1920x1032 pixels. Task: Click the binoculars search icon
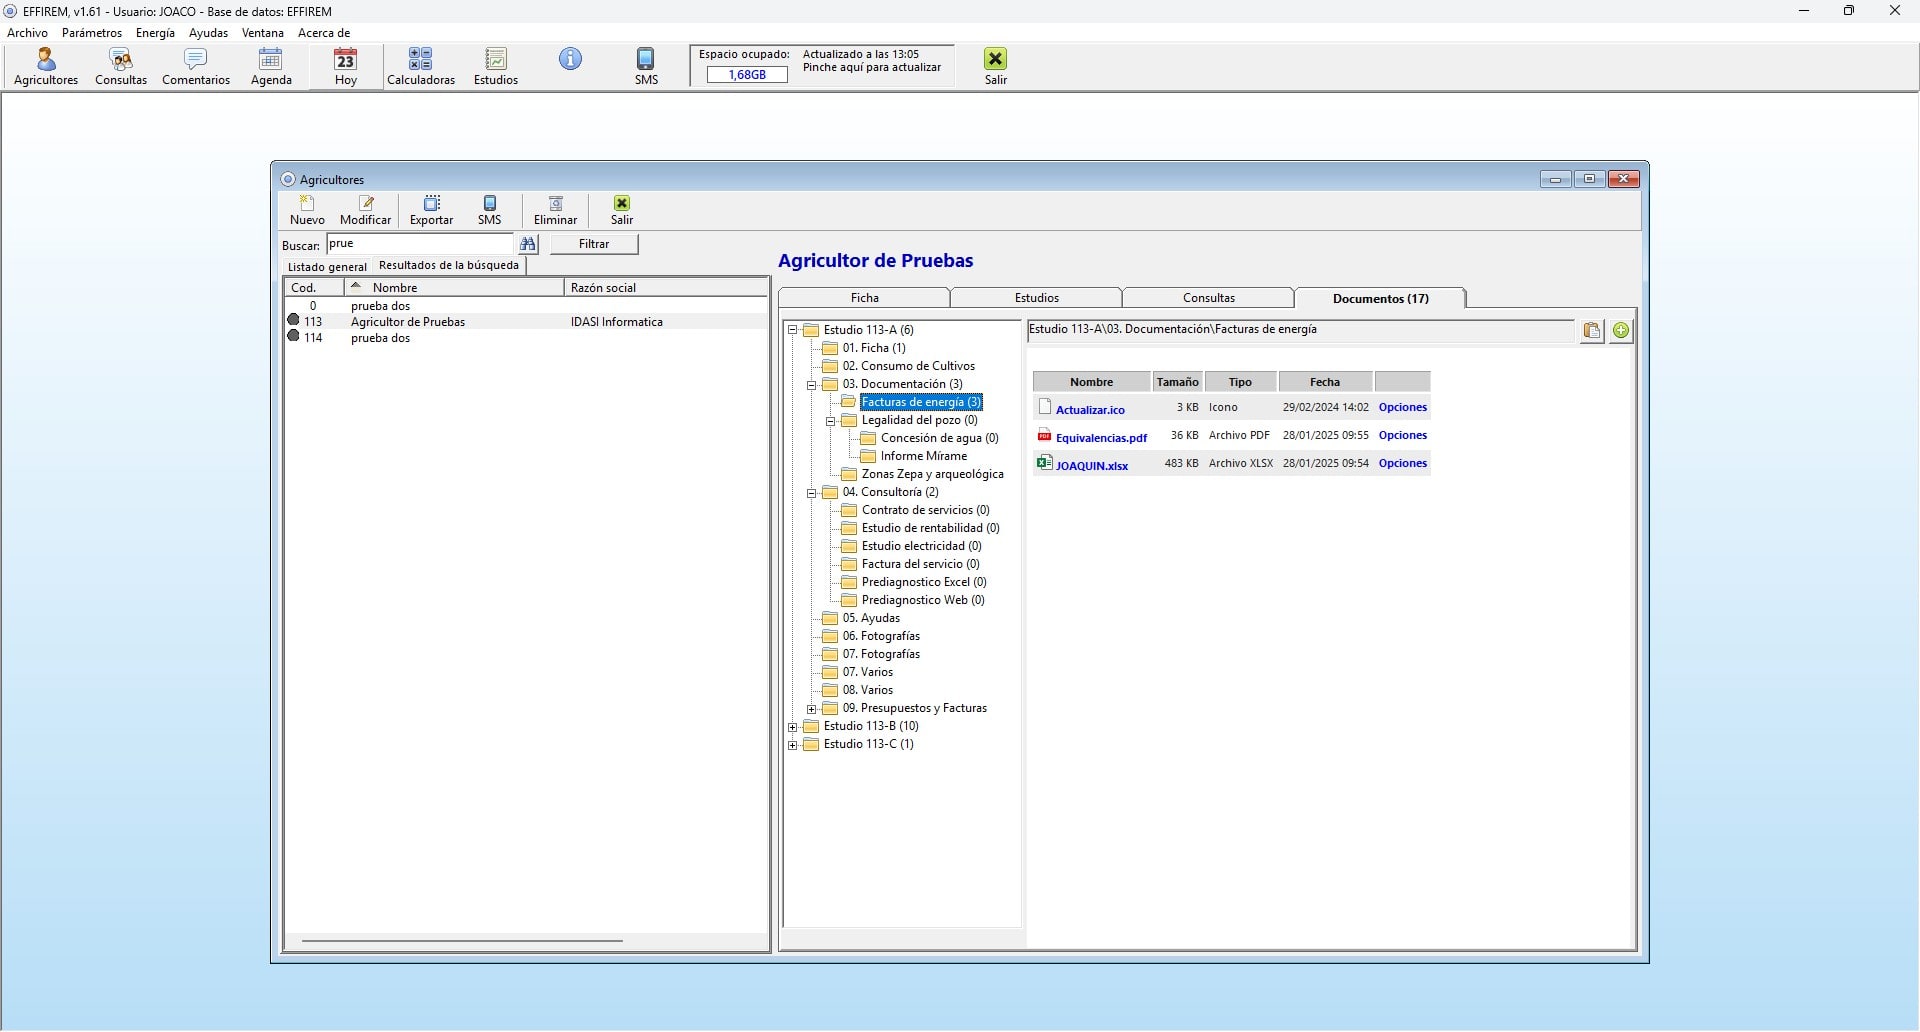[x=528, y=244]
